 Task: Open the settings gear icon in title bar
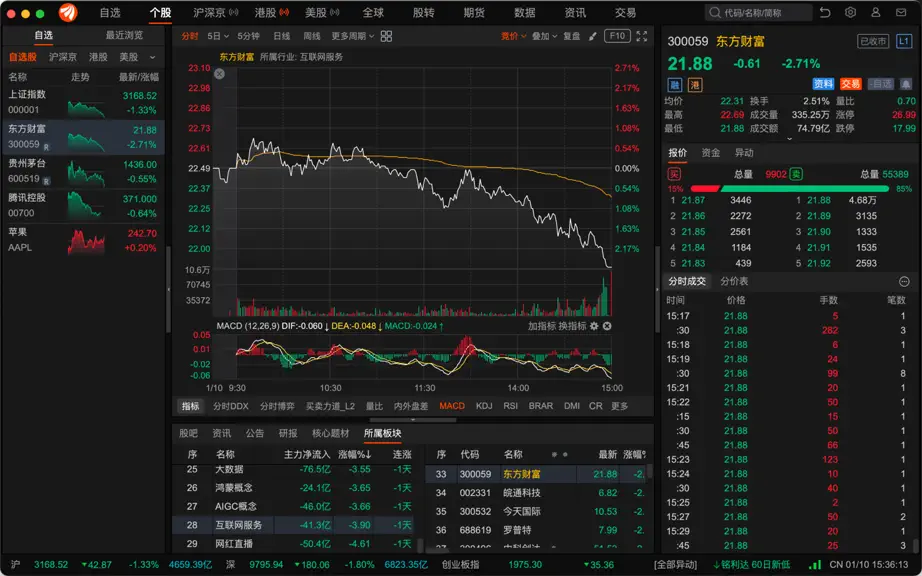[850, 12]
